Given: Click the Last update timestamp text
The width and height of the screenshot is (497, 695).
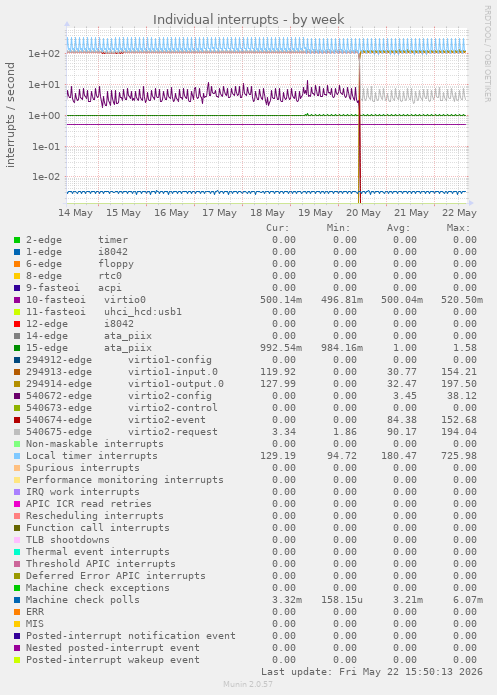Looking at the screenshot, I should pos(372,672).
